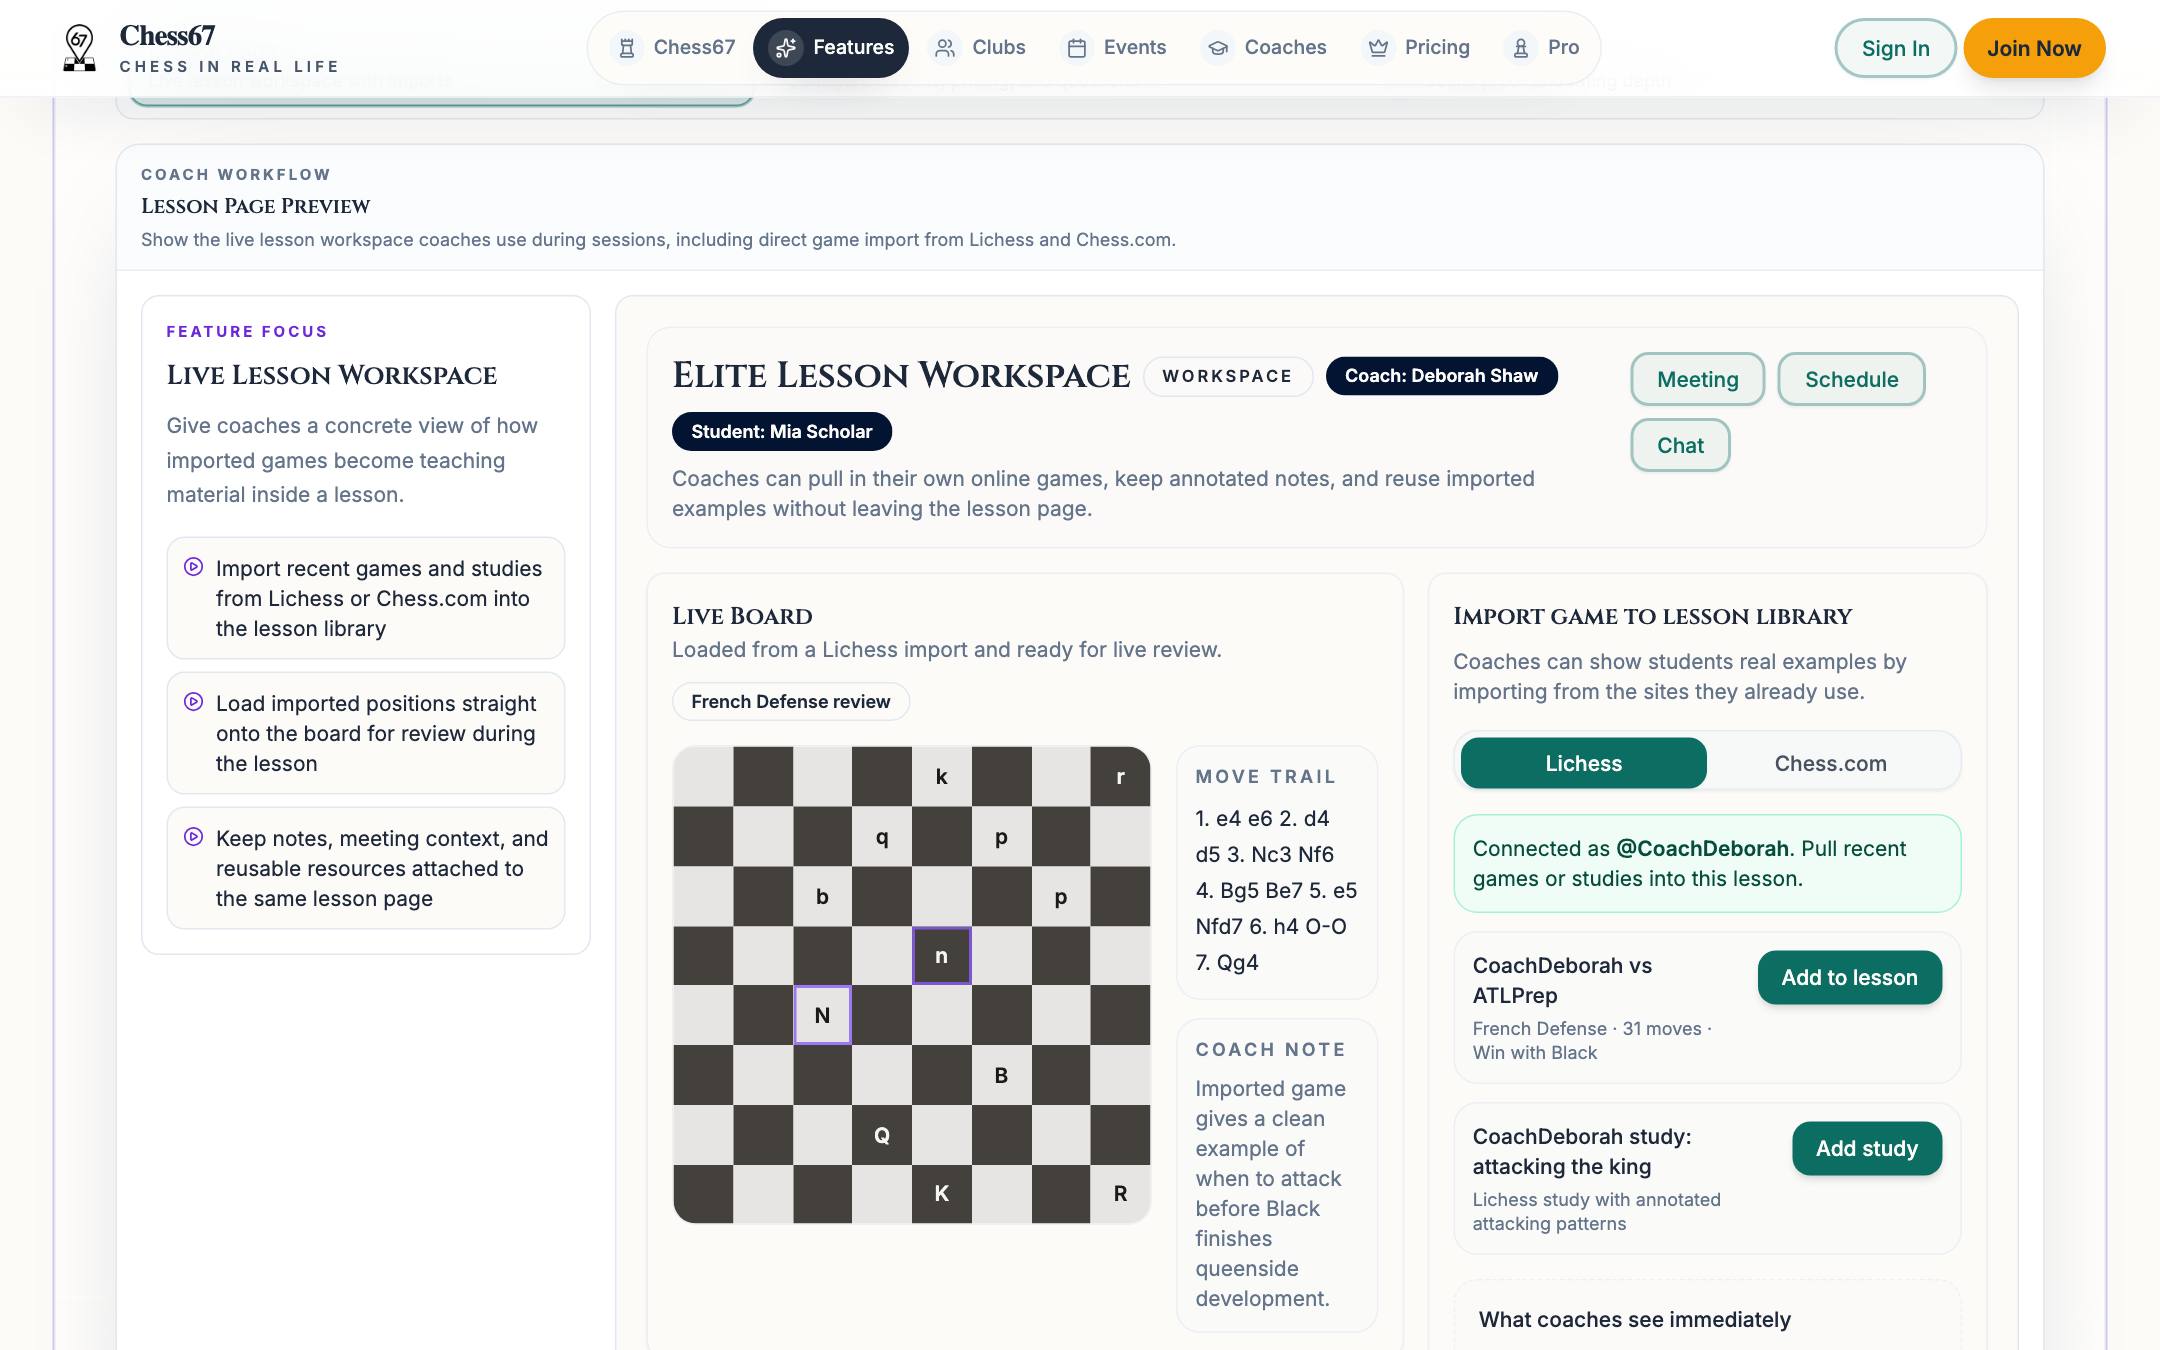Screen dimensions: 2160x1350
Task: Click the Coach: Deborah Shaw badge
Action: (x=1441, y=376)
